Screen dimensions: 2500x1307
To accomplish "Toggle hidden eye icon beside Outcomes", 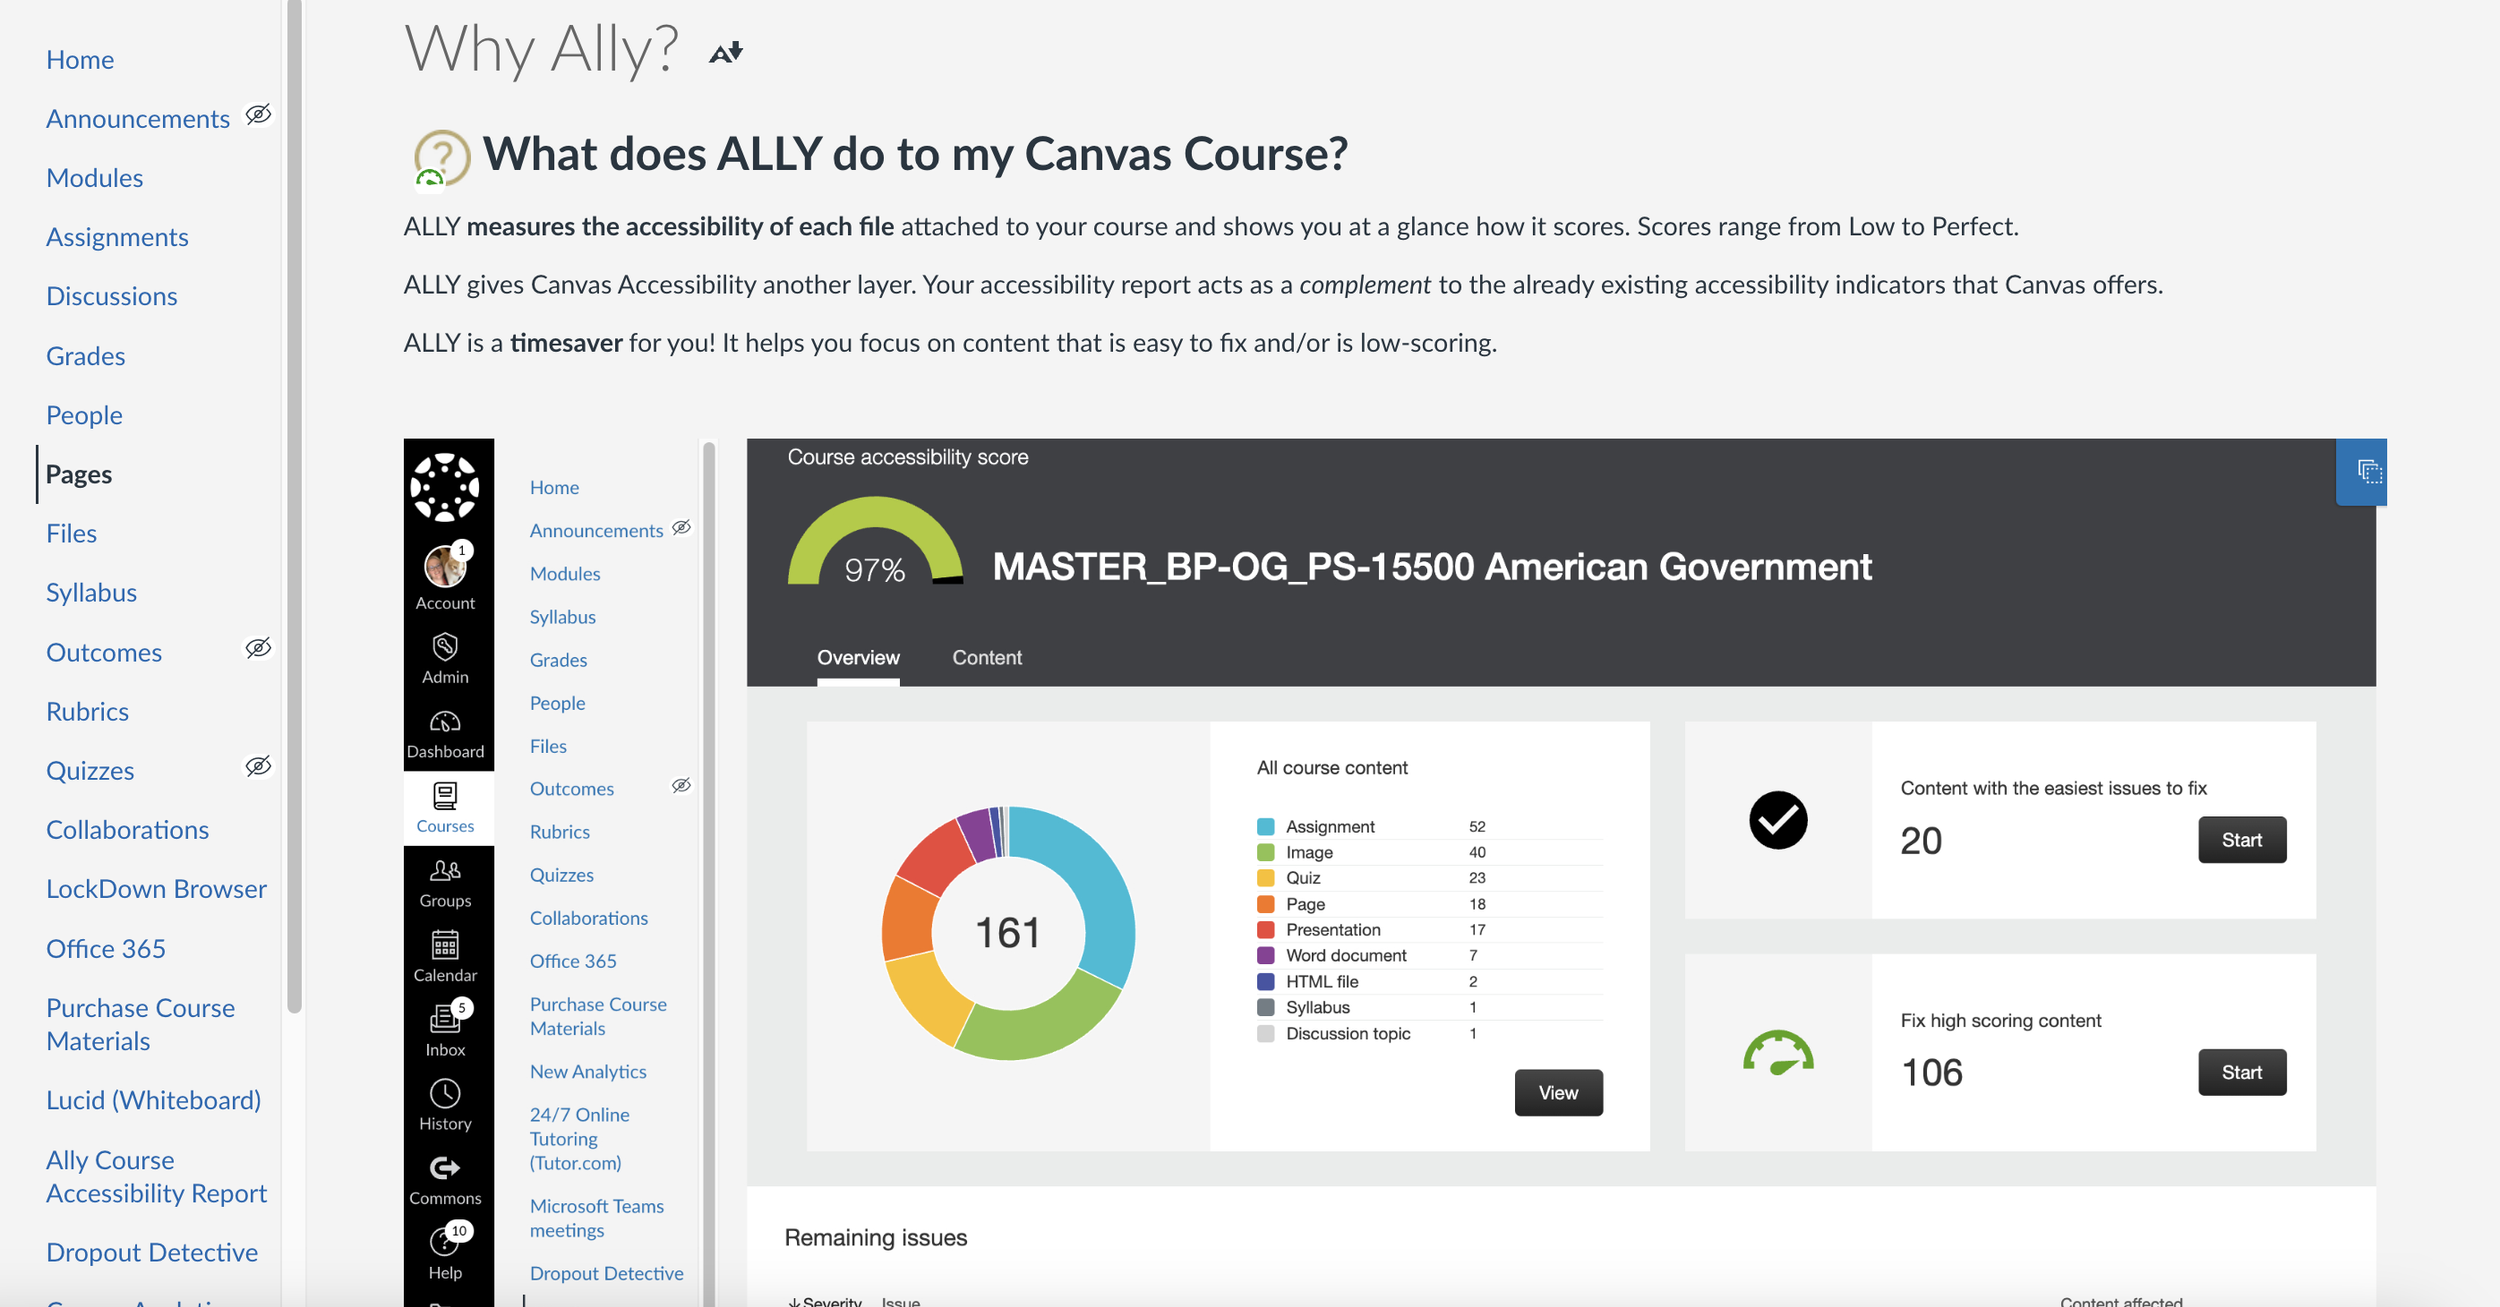I will (258, 648).
